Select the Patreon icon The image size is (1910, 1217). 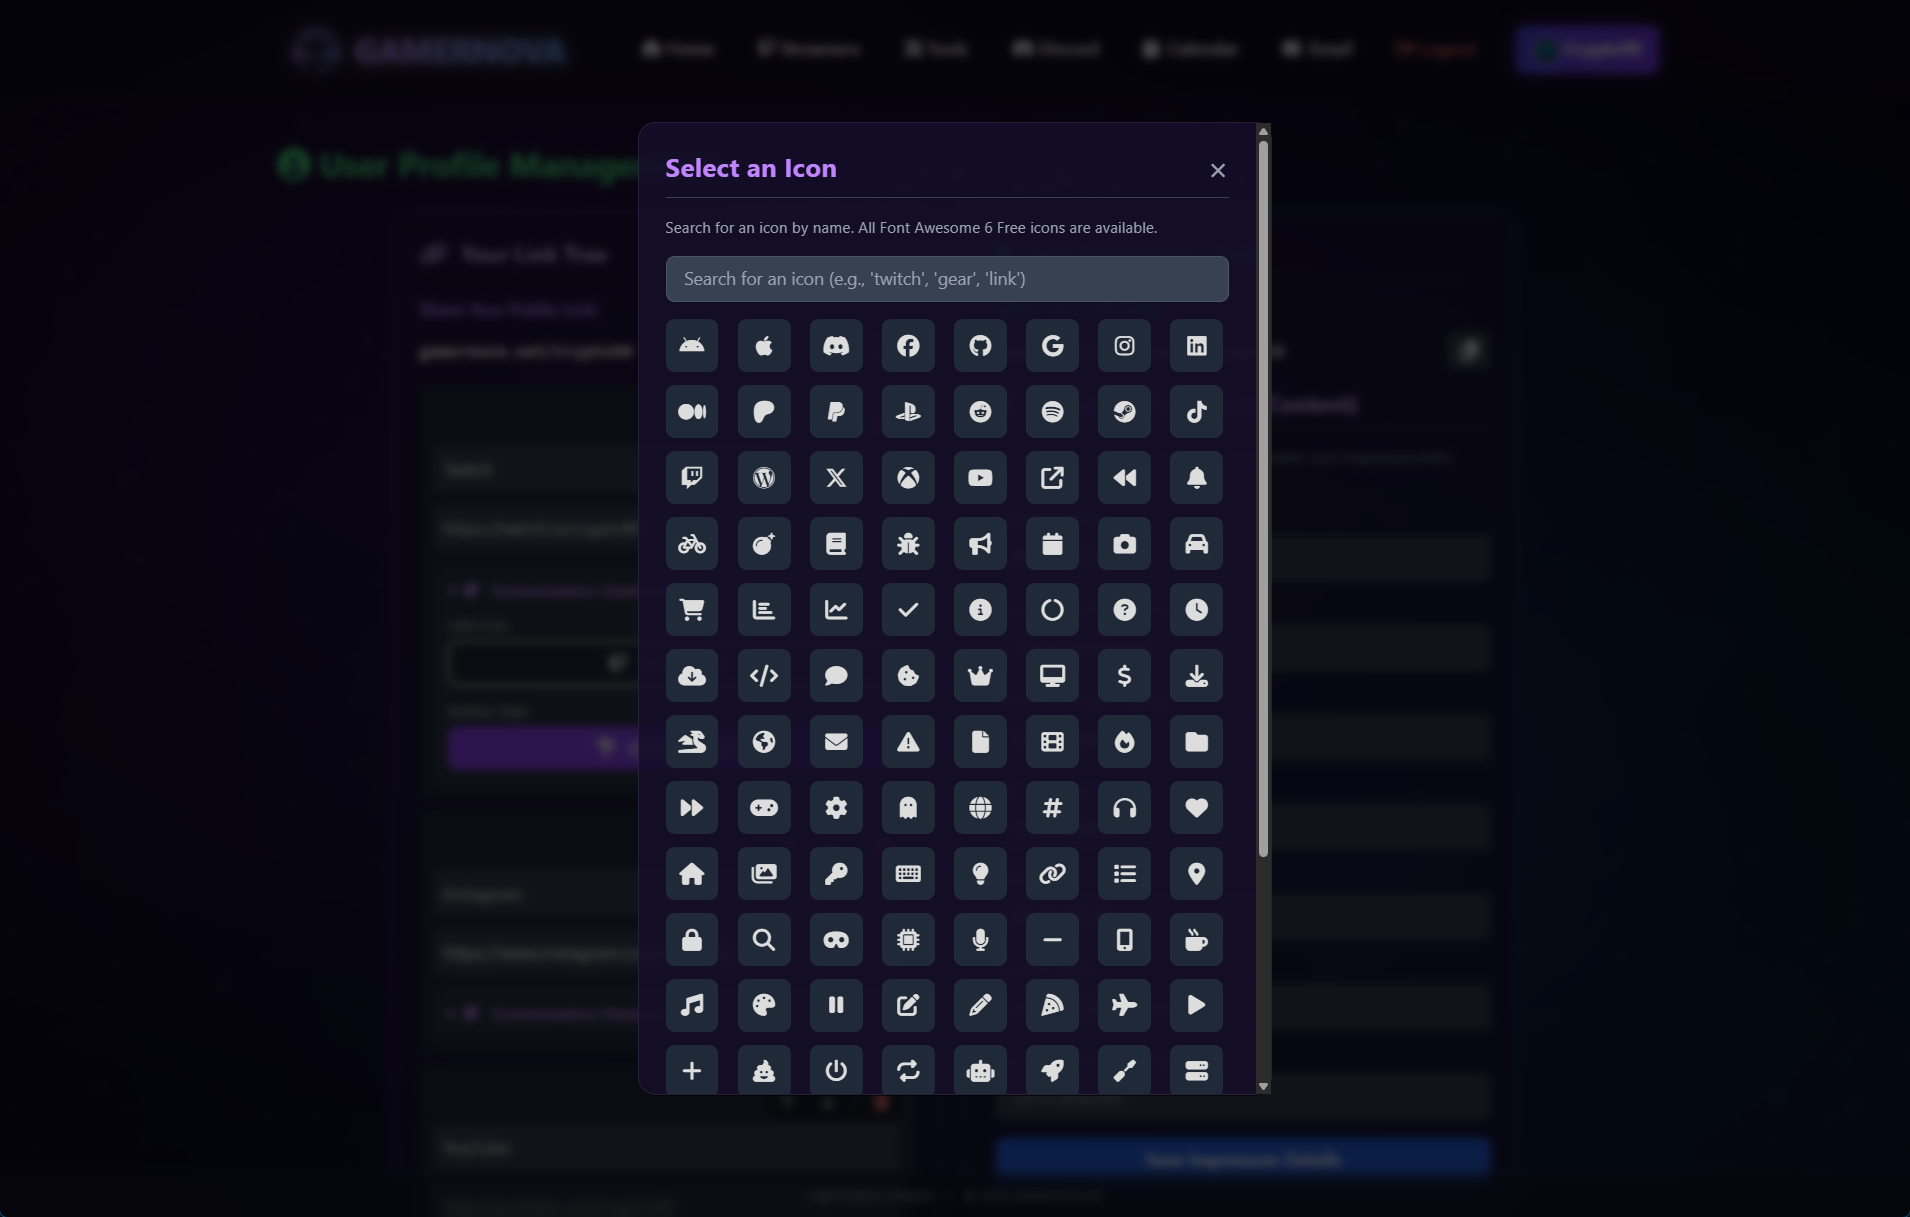(x=764, y=412)
